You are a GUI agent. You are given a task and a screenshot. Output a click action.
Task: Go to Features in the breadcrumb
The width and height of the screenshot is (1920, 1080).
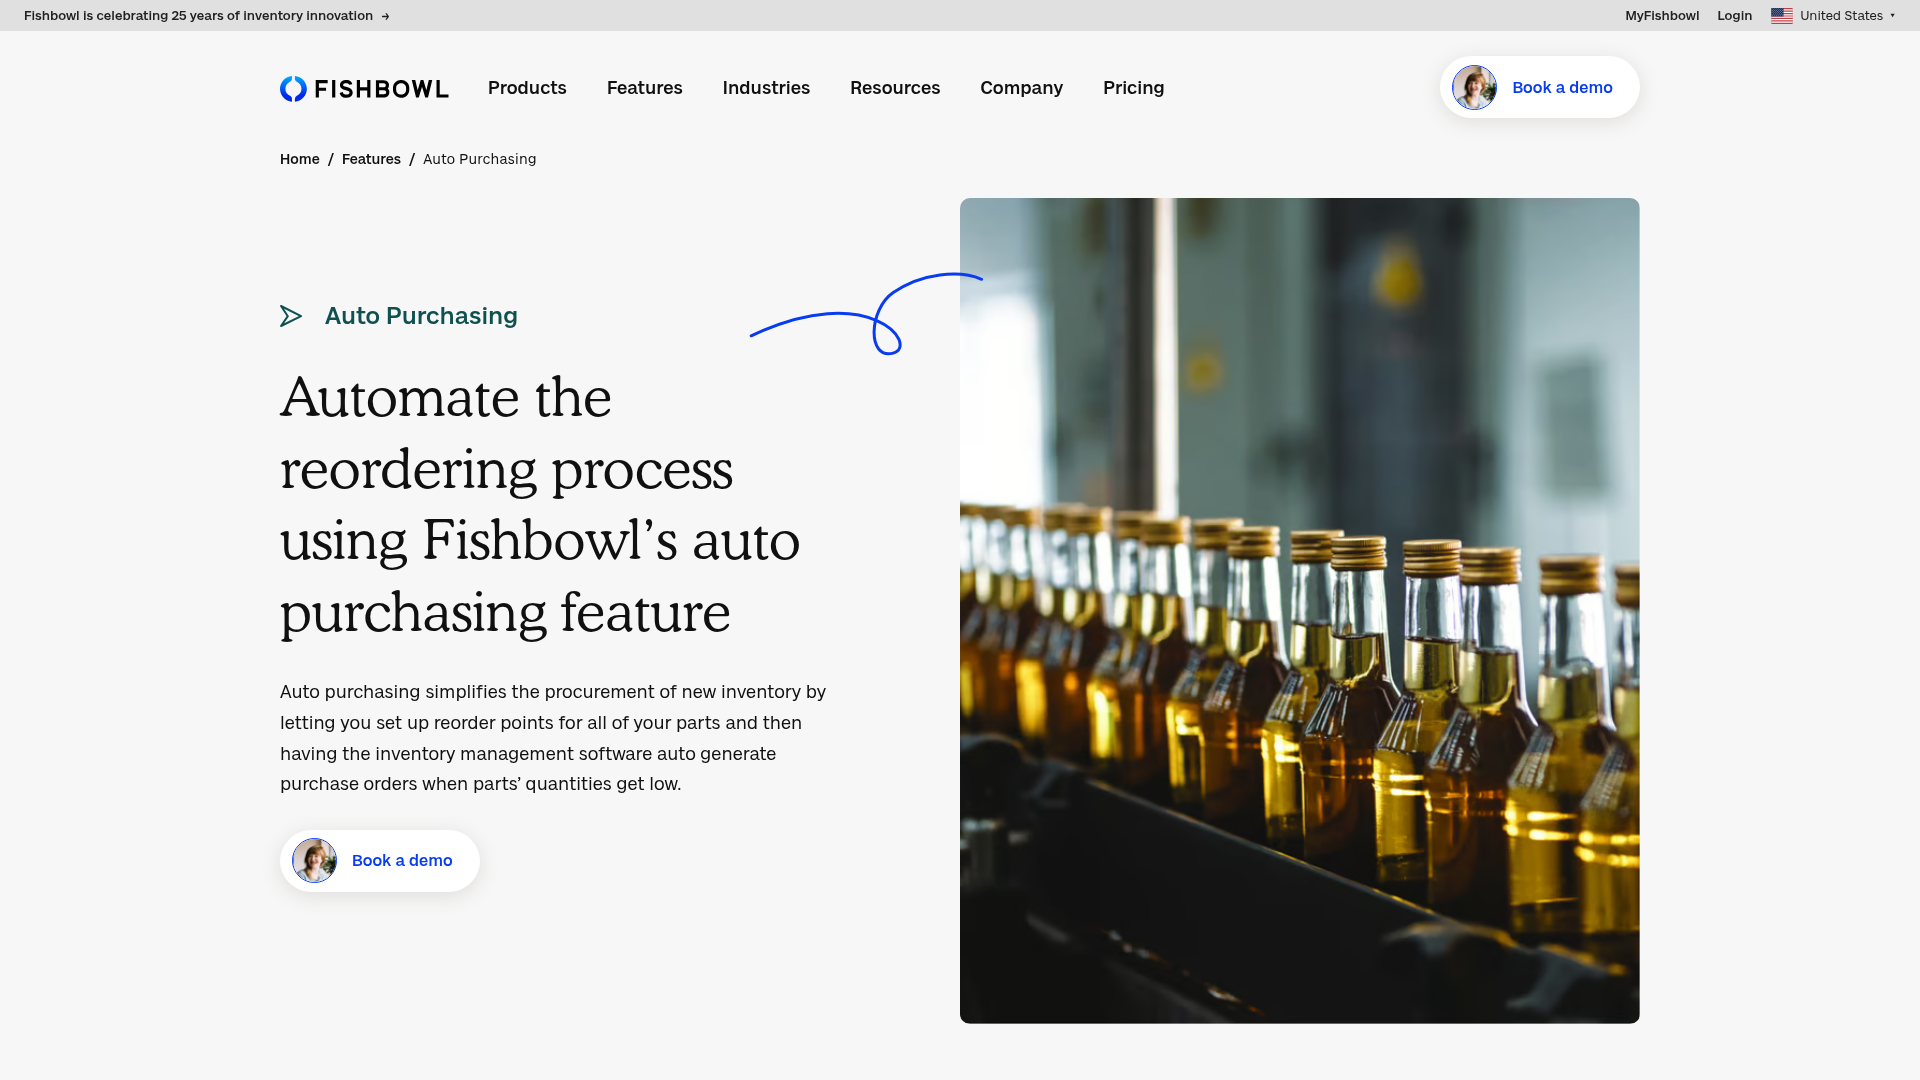(371, 159)
